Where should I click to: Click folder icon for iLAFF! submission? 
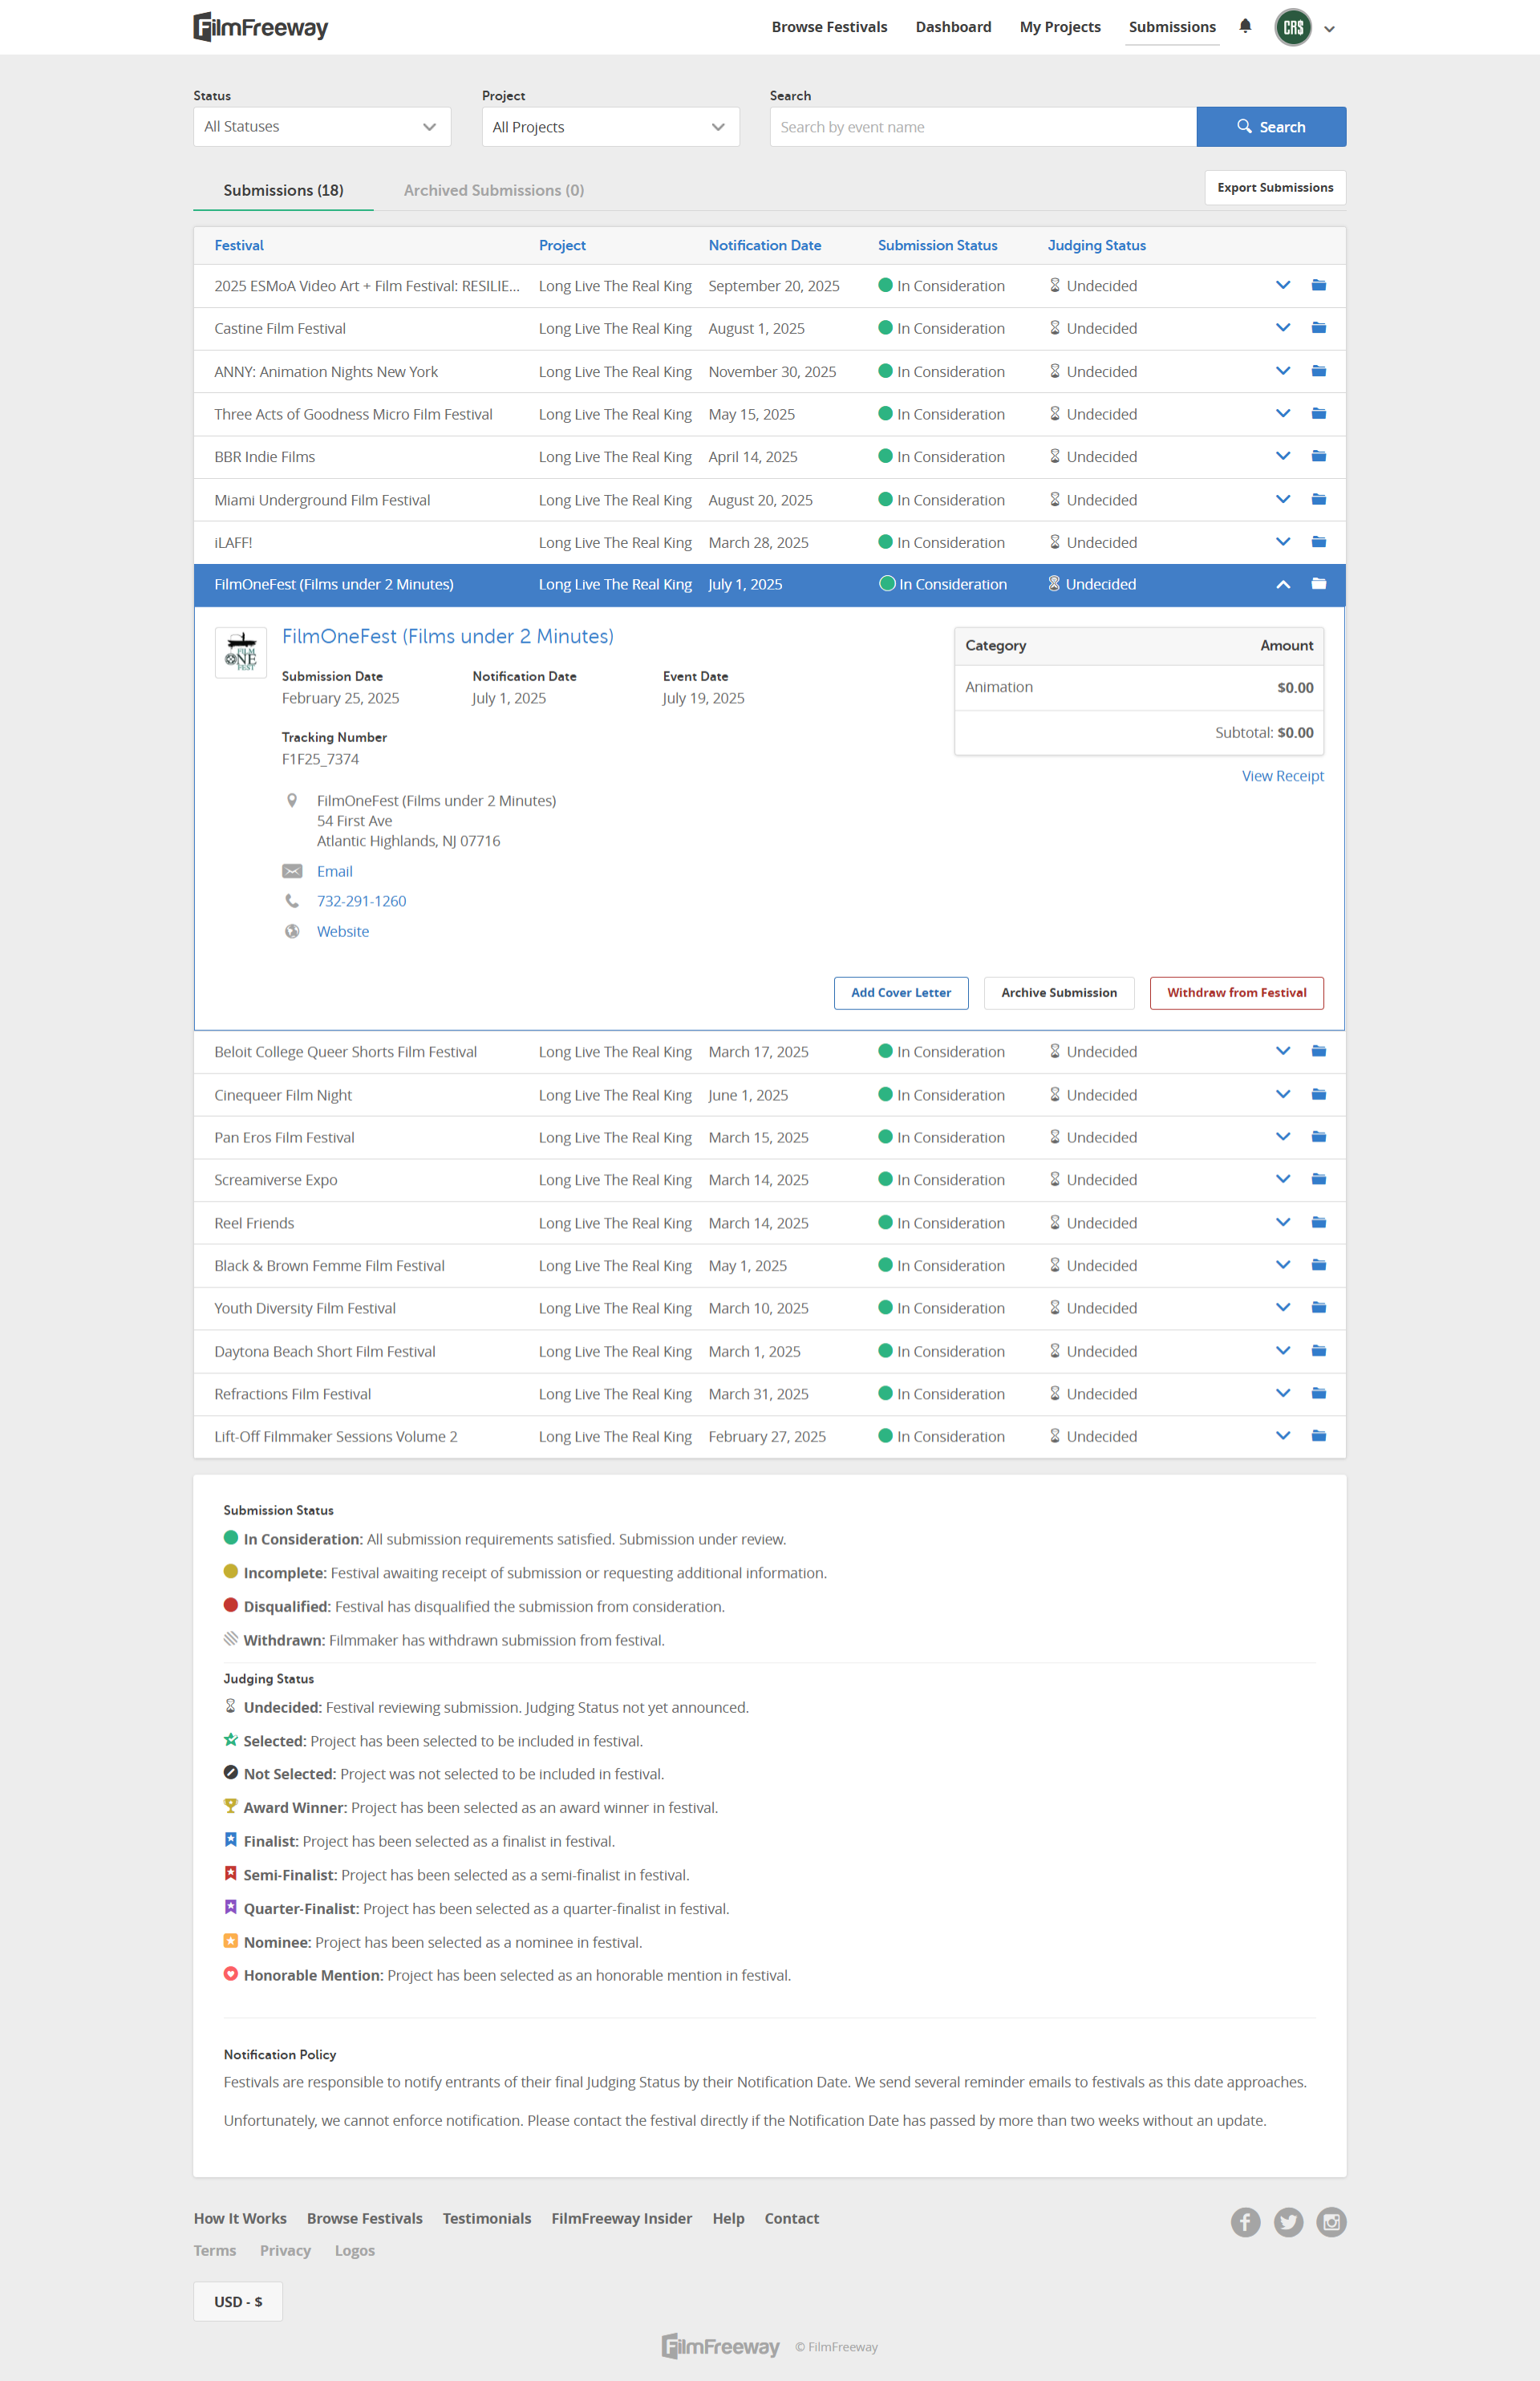1318,542
